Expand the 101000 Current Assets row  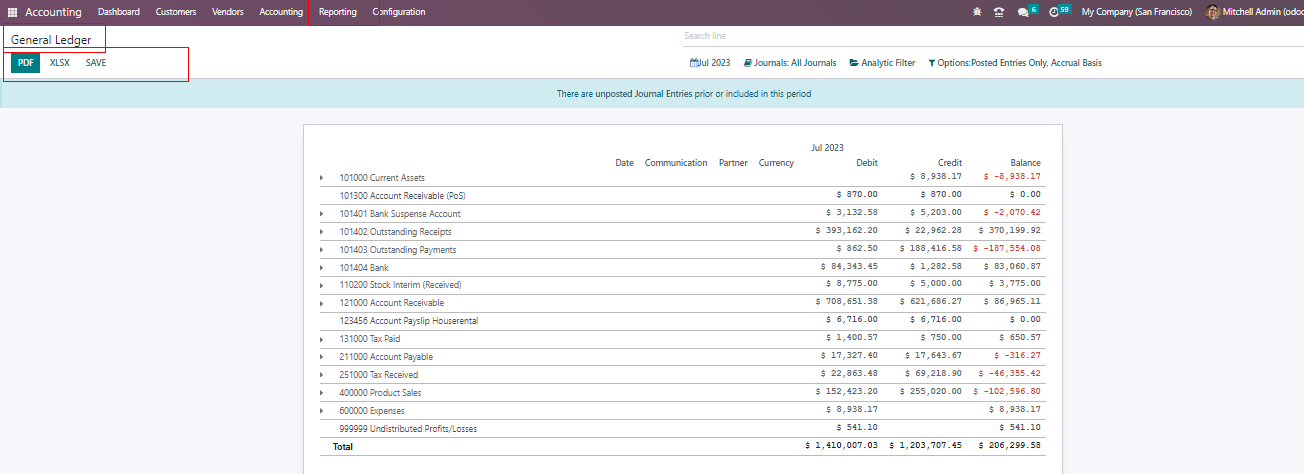click(322, 178)
